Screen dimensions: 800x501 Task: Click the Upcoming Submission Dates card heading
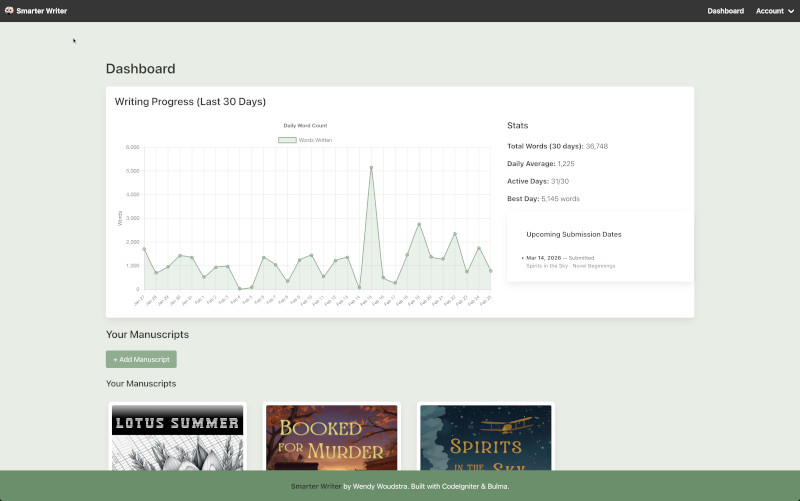click(x=573, y=234)
